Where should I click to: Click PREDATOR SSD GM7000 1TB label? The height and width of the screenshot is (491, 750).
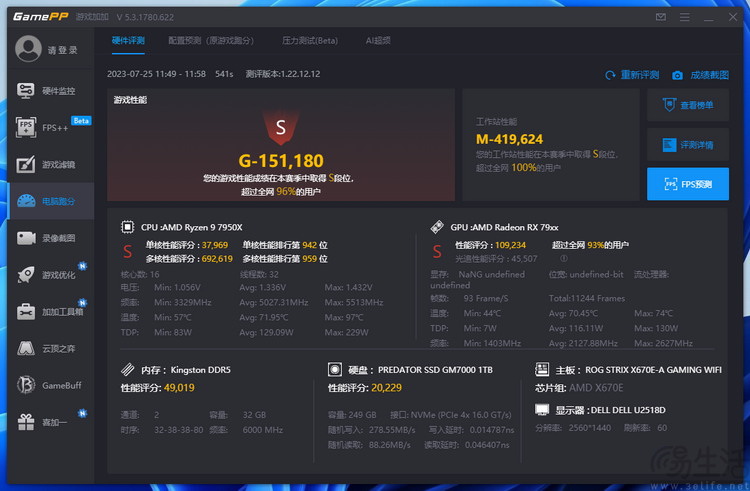435,370
